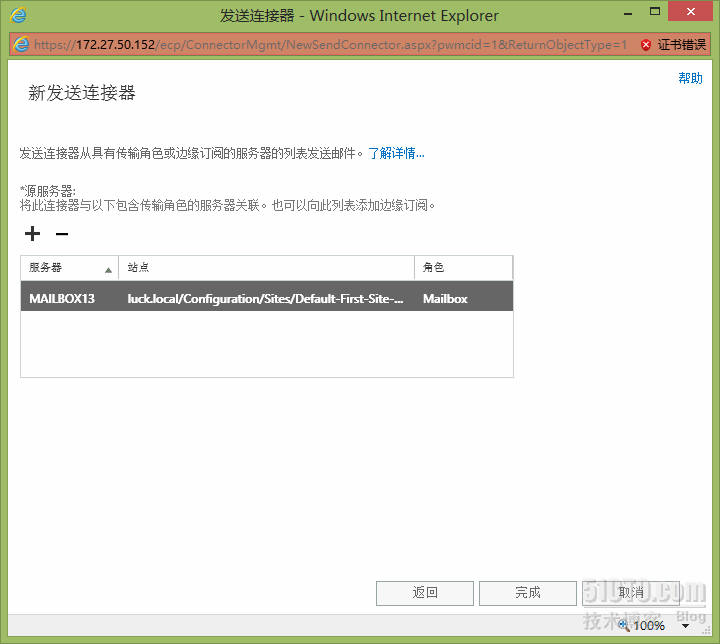Open the 帮助 help link
This screenshot has height=644, width=720.
pyautogui.click(x=690, y=78)
